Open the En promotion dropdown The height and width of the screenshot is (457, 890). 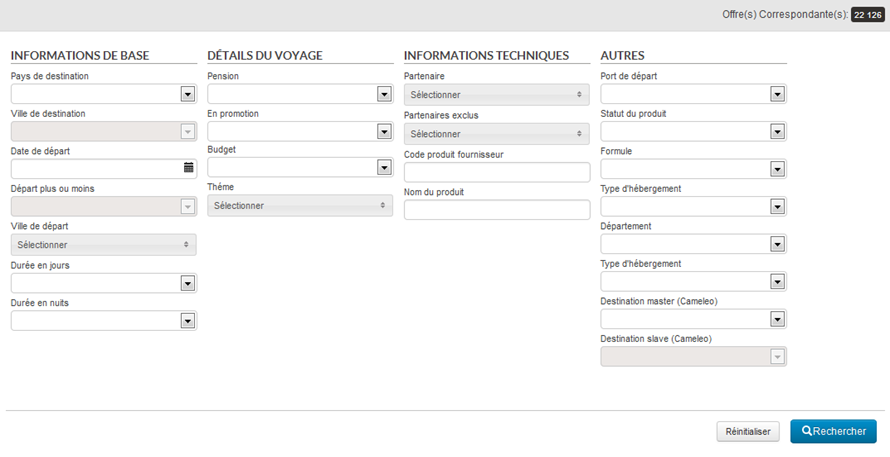[384, 131]
